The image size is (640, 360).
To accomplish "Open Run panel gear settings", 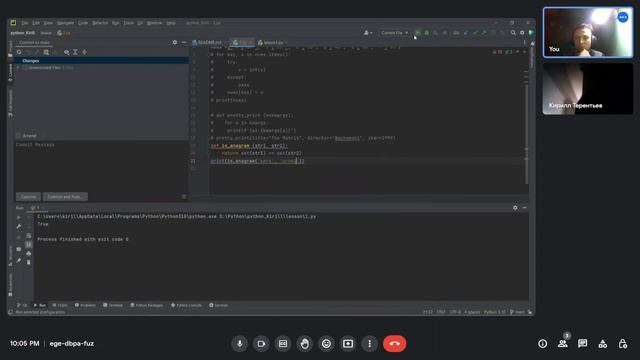I will click(515, 208).
